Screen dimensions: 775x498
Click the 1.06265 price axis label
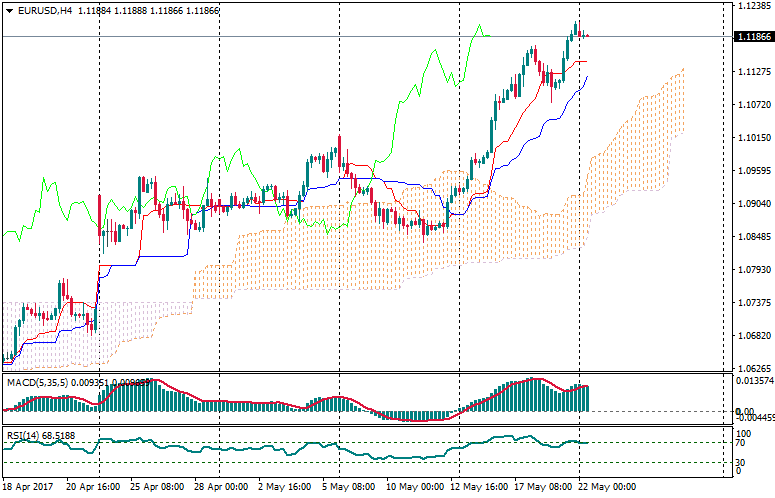(752, 369)
